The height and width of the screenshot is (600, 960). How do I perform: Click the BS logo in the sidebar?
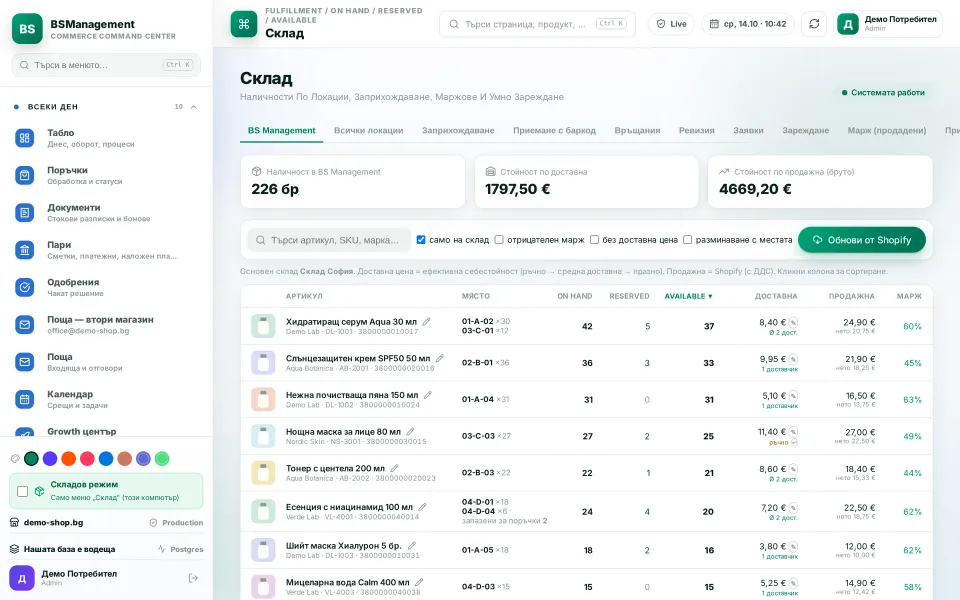point(27,29)
